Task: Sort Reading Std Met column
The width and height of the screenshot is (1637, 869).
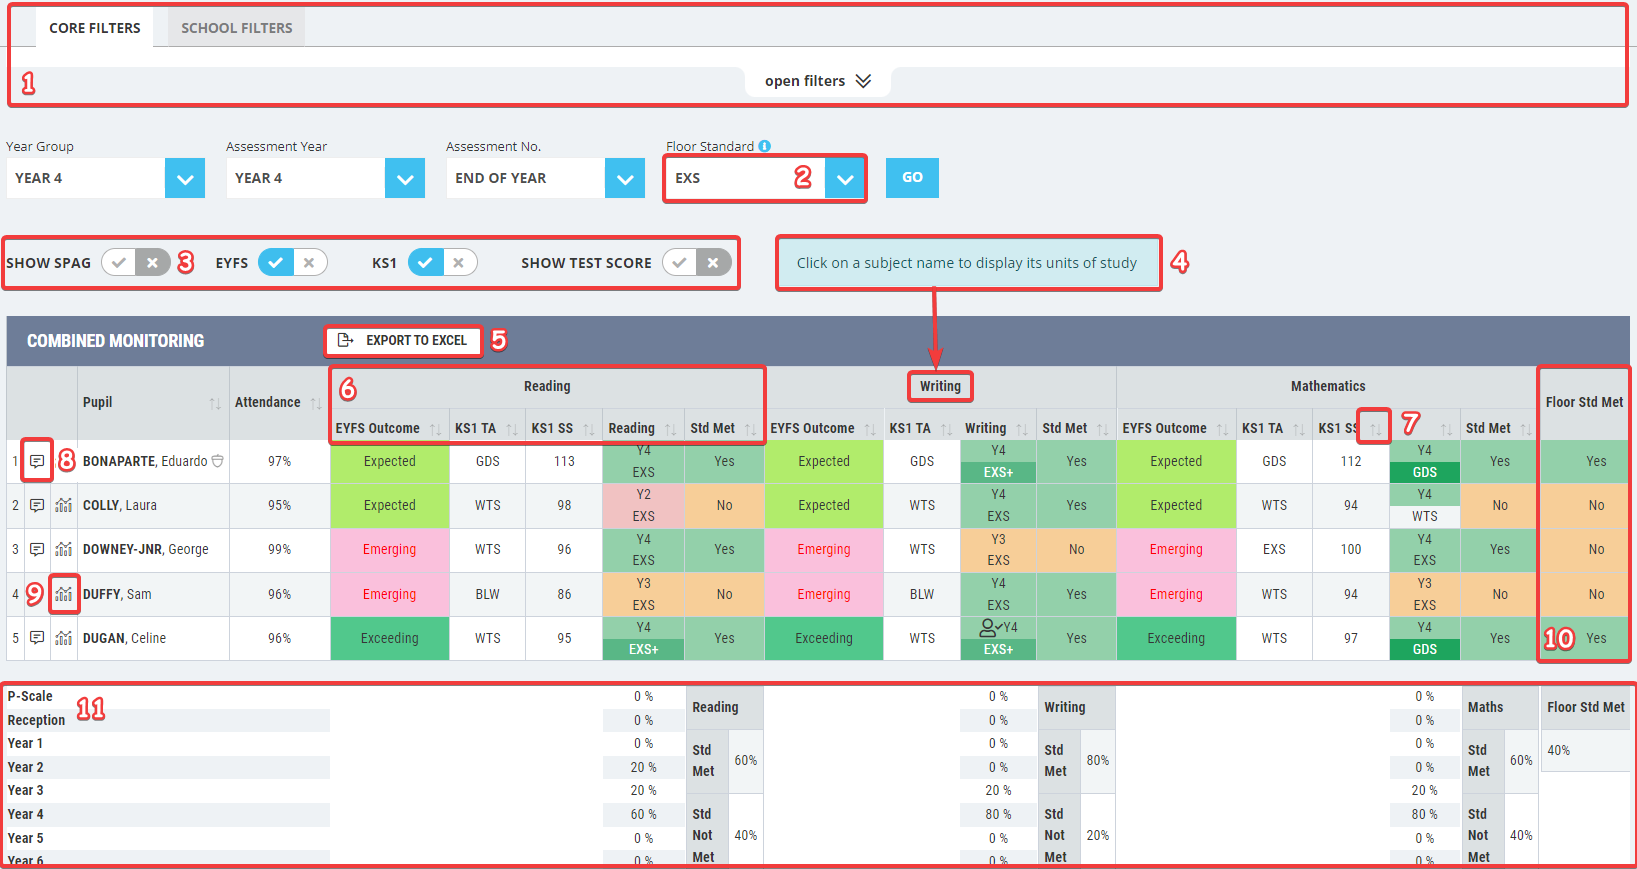Action: (750, 429)
